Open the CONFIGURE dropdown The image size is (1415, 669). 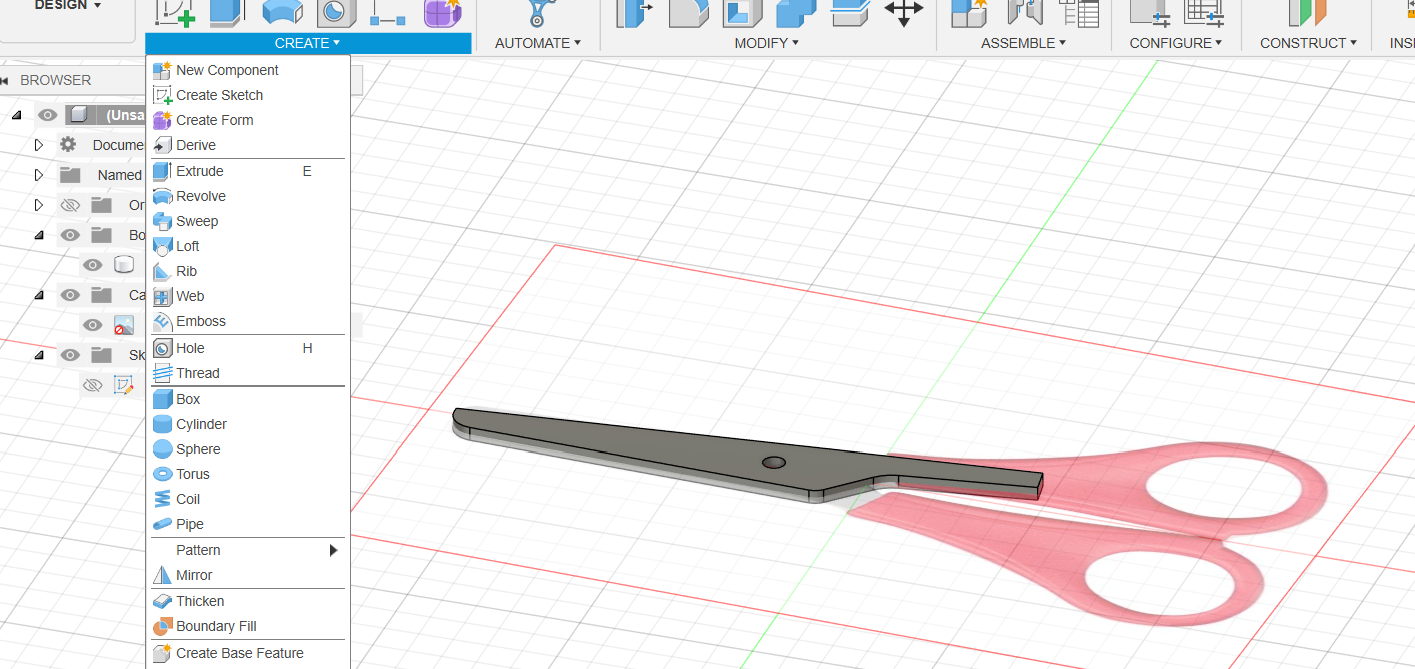pos(1176,43)
